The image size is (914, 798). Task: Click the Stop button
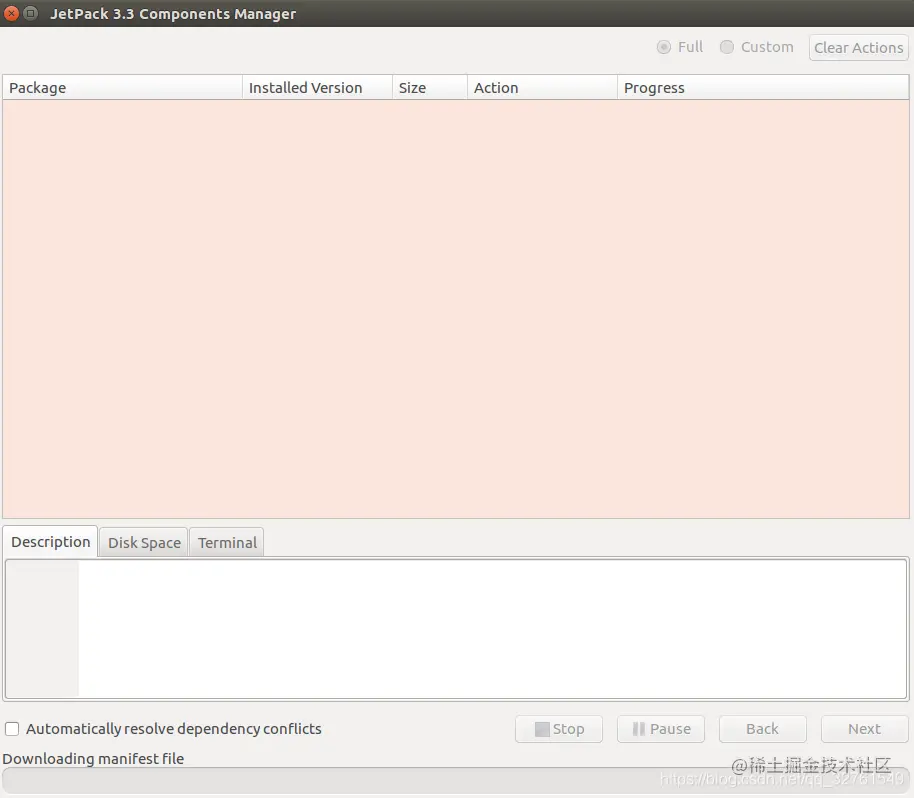coord(558,729)
